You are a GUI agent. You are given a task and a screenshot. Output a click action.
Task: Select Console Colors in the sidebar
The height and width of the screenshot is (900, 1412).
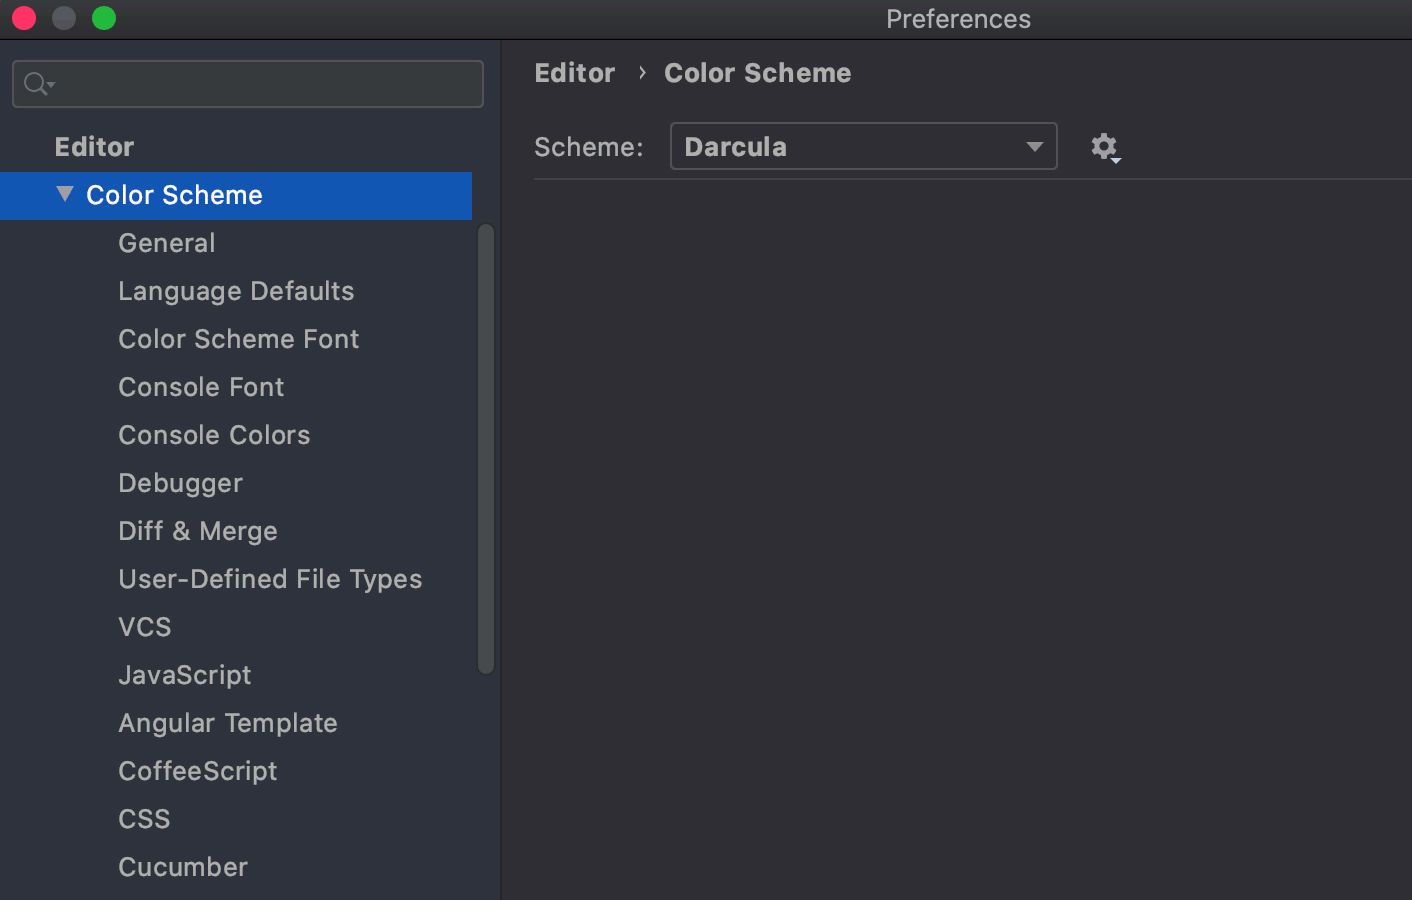tap(214, 435)
